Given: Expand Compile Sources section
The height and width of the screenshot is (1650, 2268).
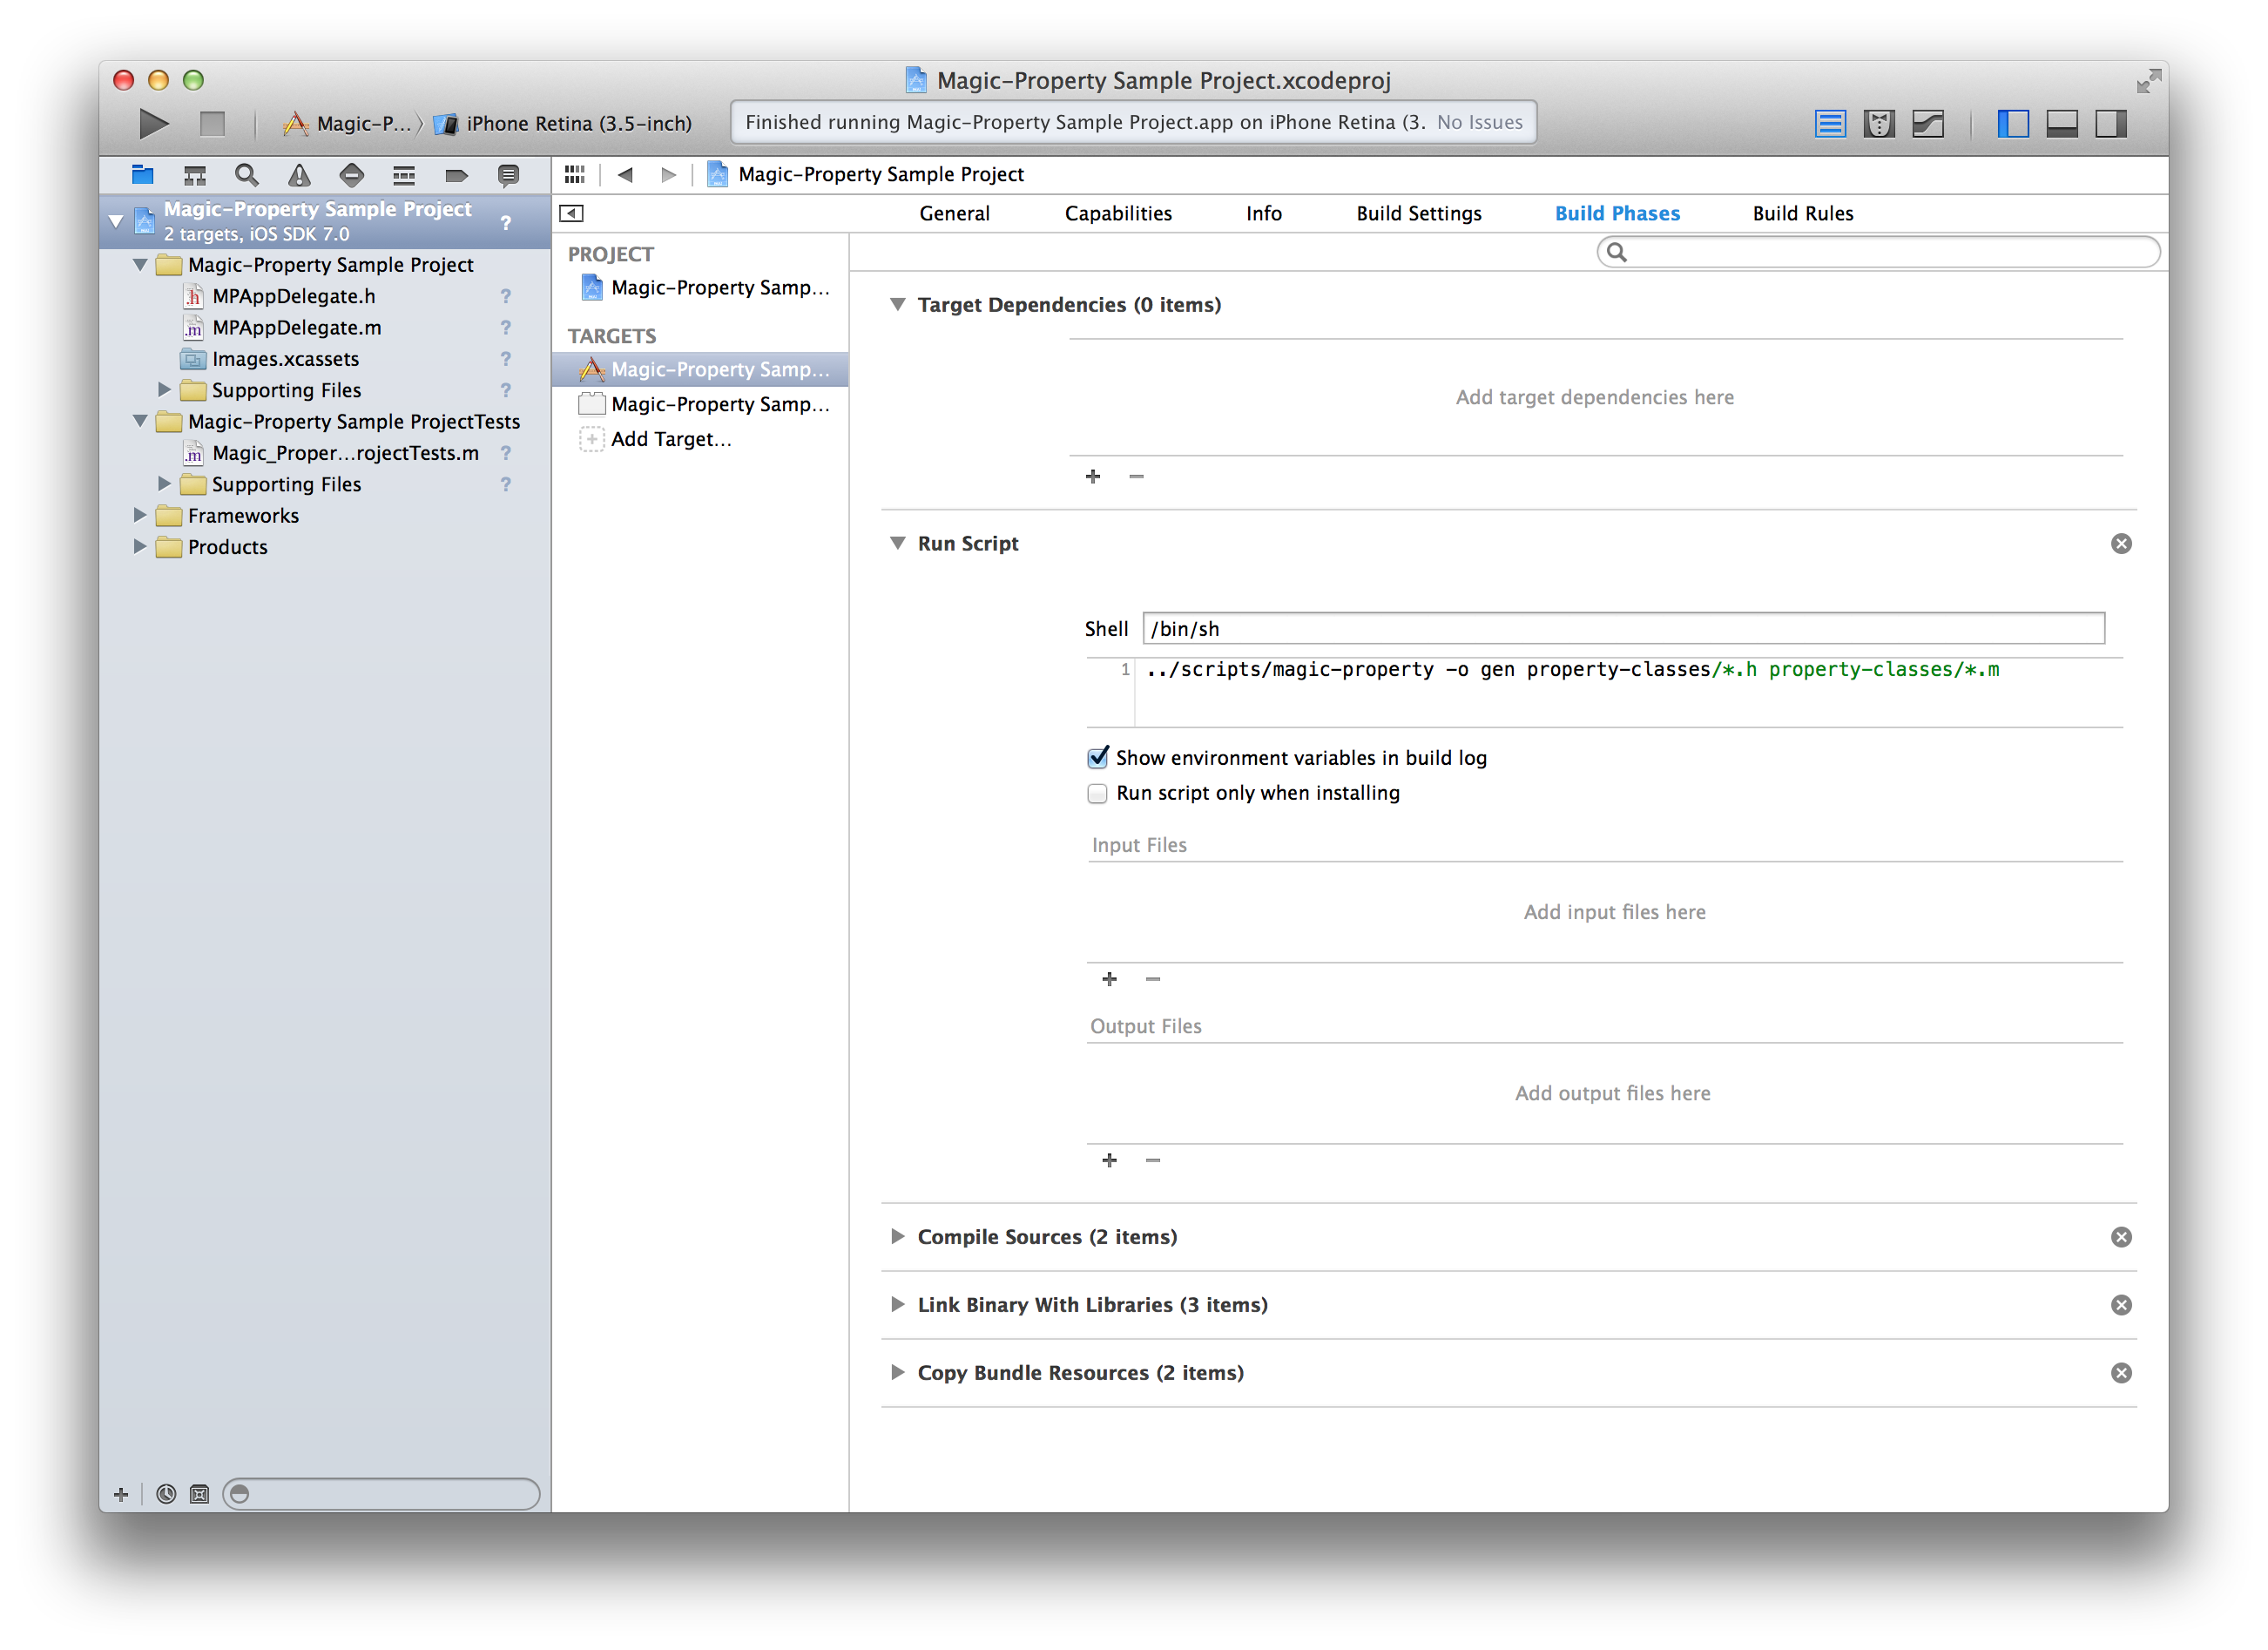Looking at the screenshot, I should pos(898,1236).
